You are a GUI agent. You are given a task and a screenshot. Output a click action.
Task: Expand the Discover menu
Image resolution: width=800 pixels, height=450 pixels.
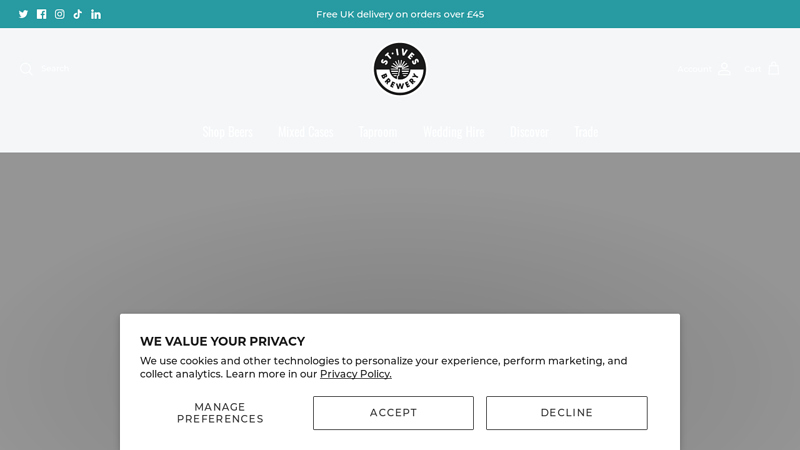click(x=529, y=132)
